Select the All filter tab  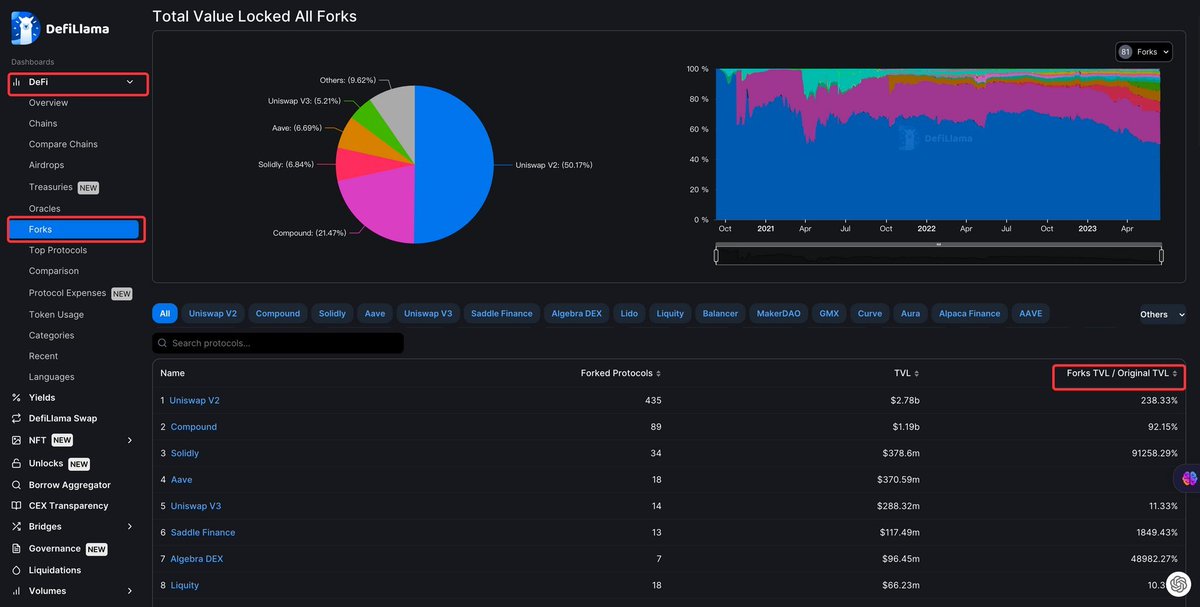(x=165, y=313)
